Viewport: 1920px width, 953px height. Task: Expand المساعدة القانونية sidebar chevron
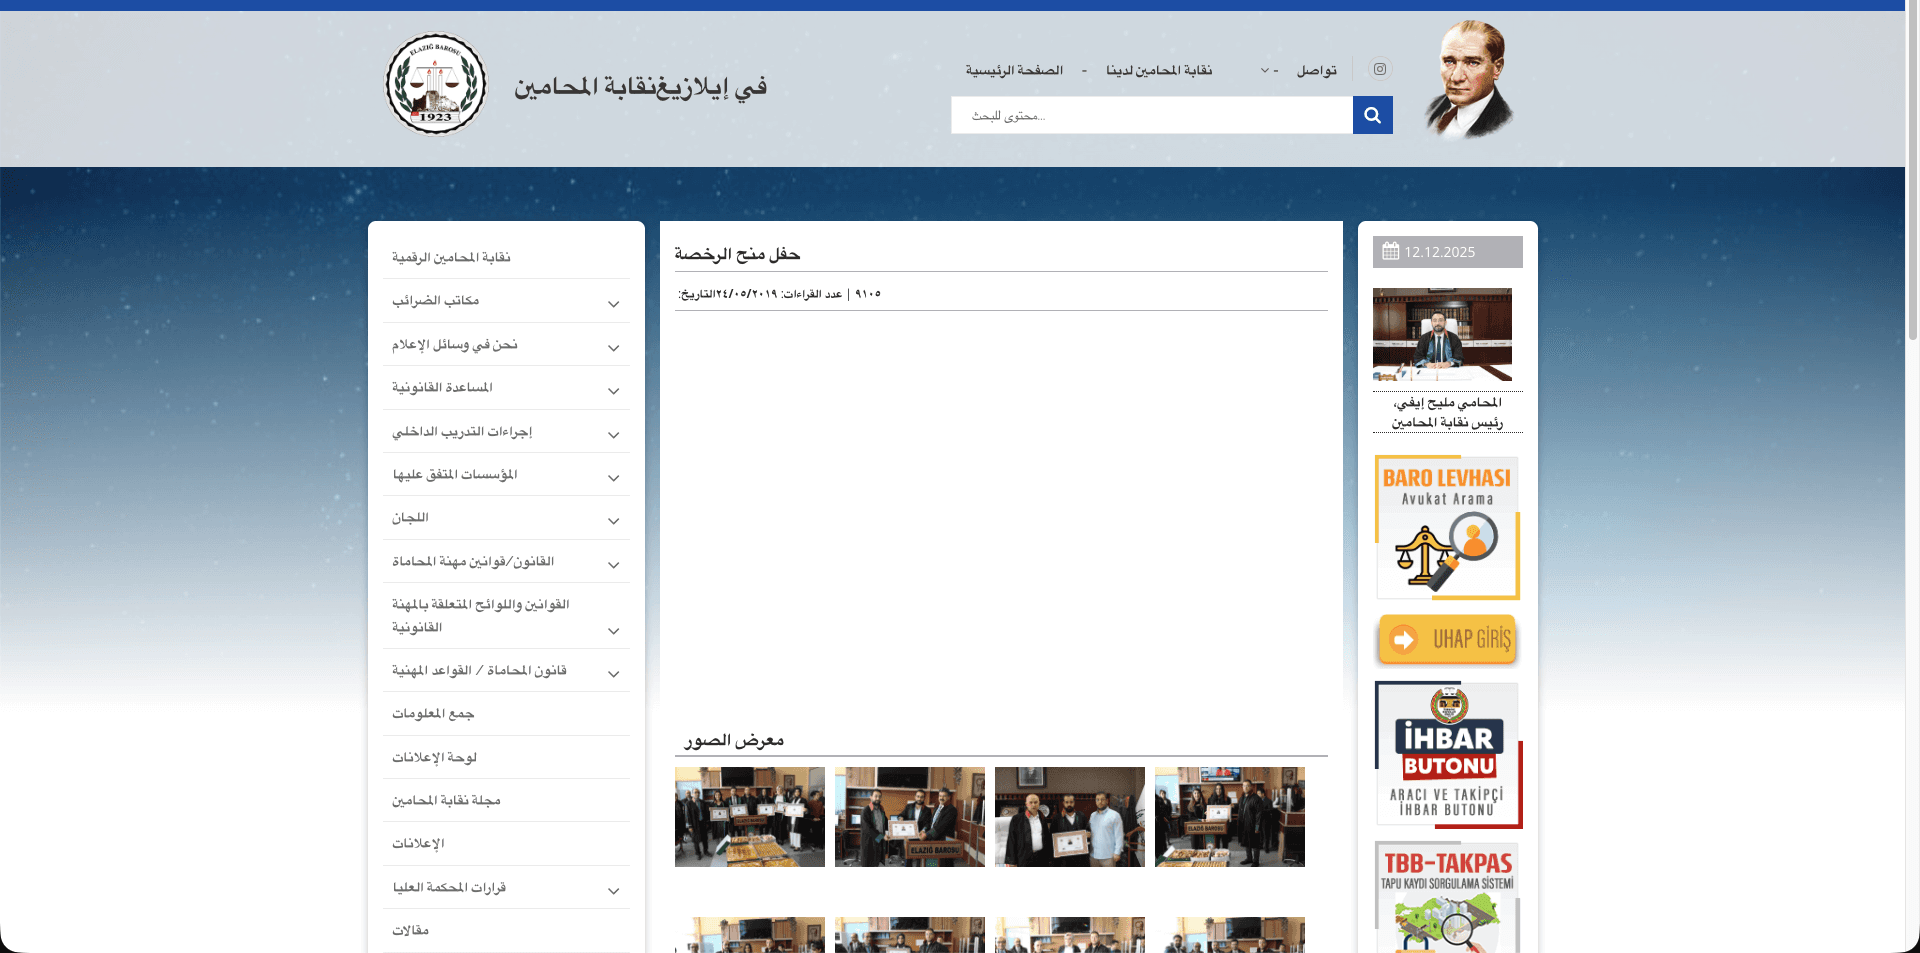(614, 391)
